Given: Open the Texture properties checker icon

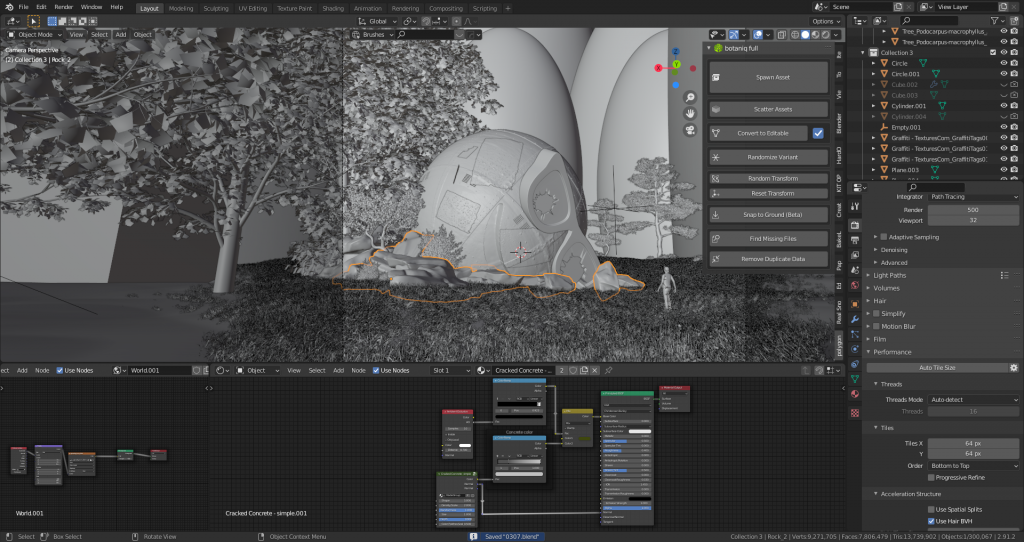Looking at the screenshot, I should (x=855, y=413).
